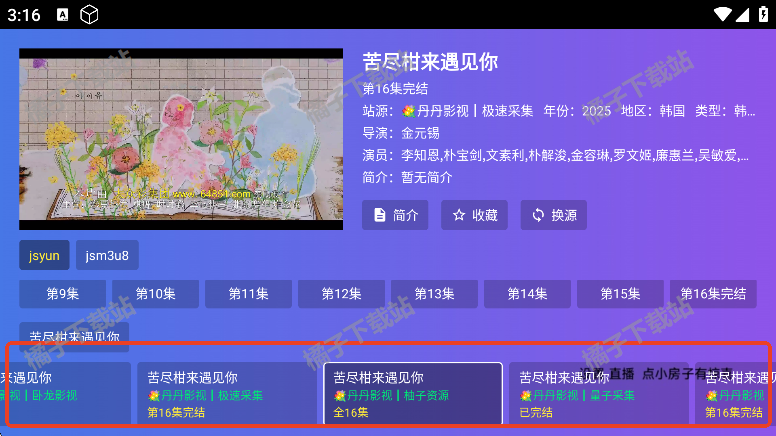Viewport: 776px width, 436px height.
Task: Choose the 丹丹影视｜极速采集 source card
Action: pyautogui.click(x=227, y=393)
